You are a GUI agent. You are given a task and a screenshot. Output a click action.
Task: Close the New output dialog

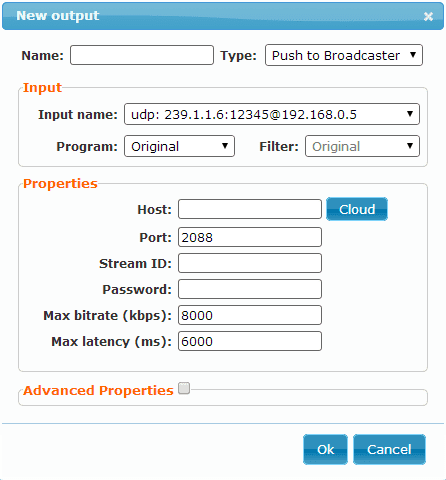[x=428, y=16]
